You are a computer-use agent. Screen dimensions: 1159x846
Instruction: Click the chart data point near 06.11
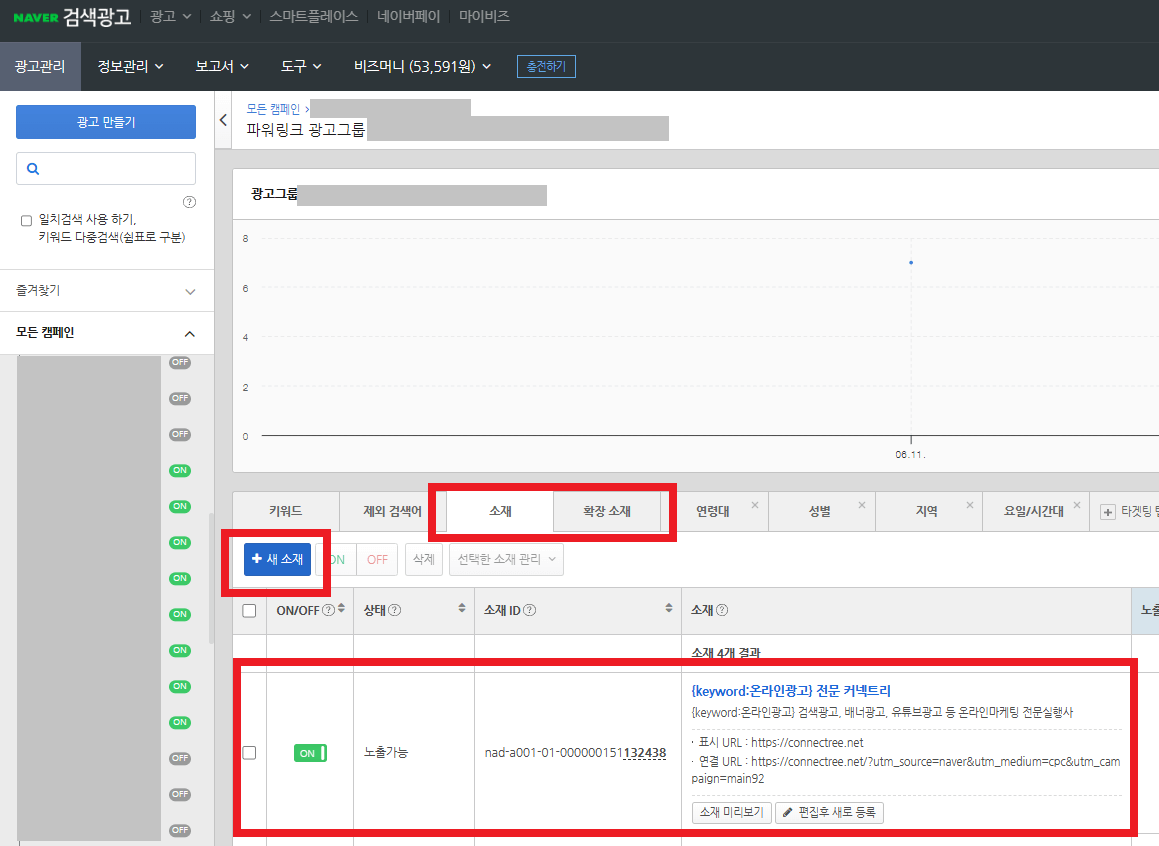point(911,262)
